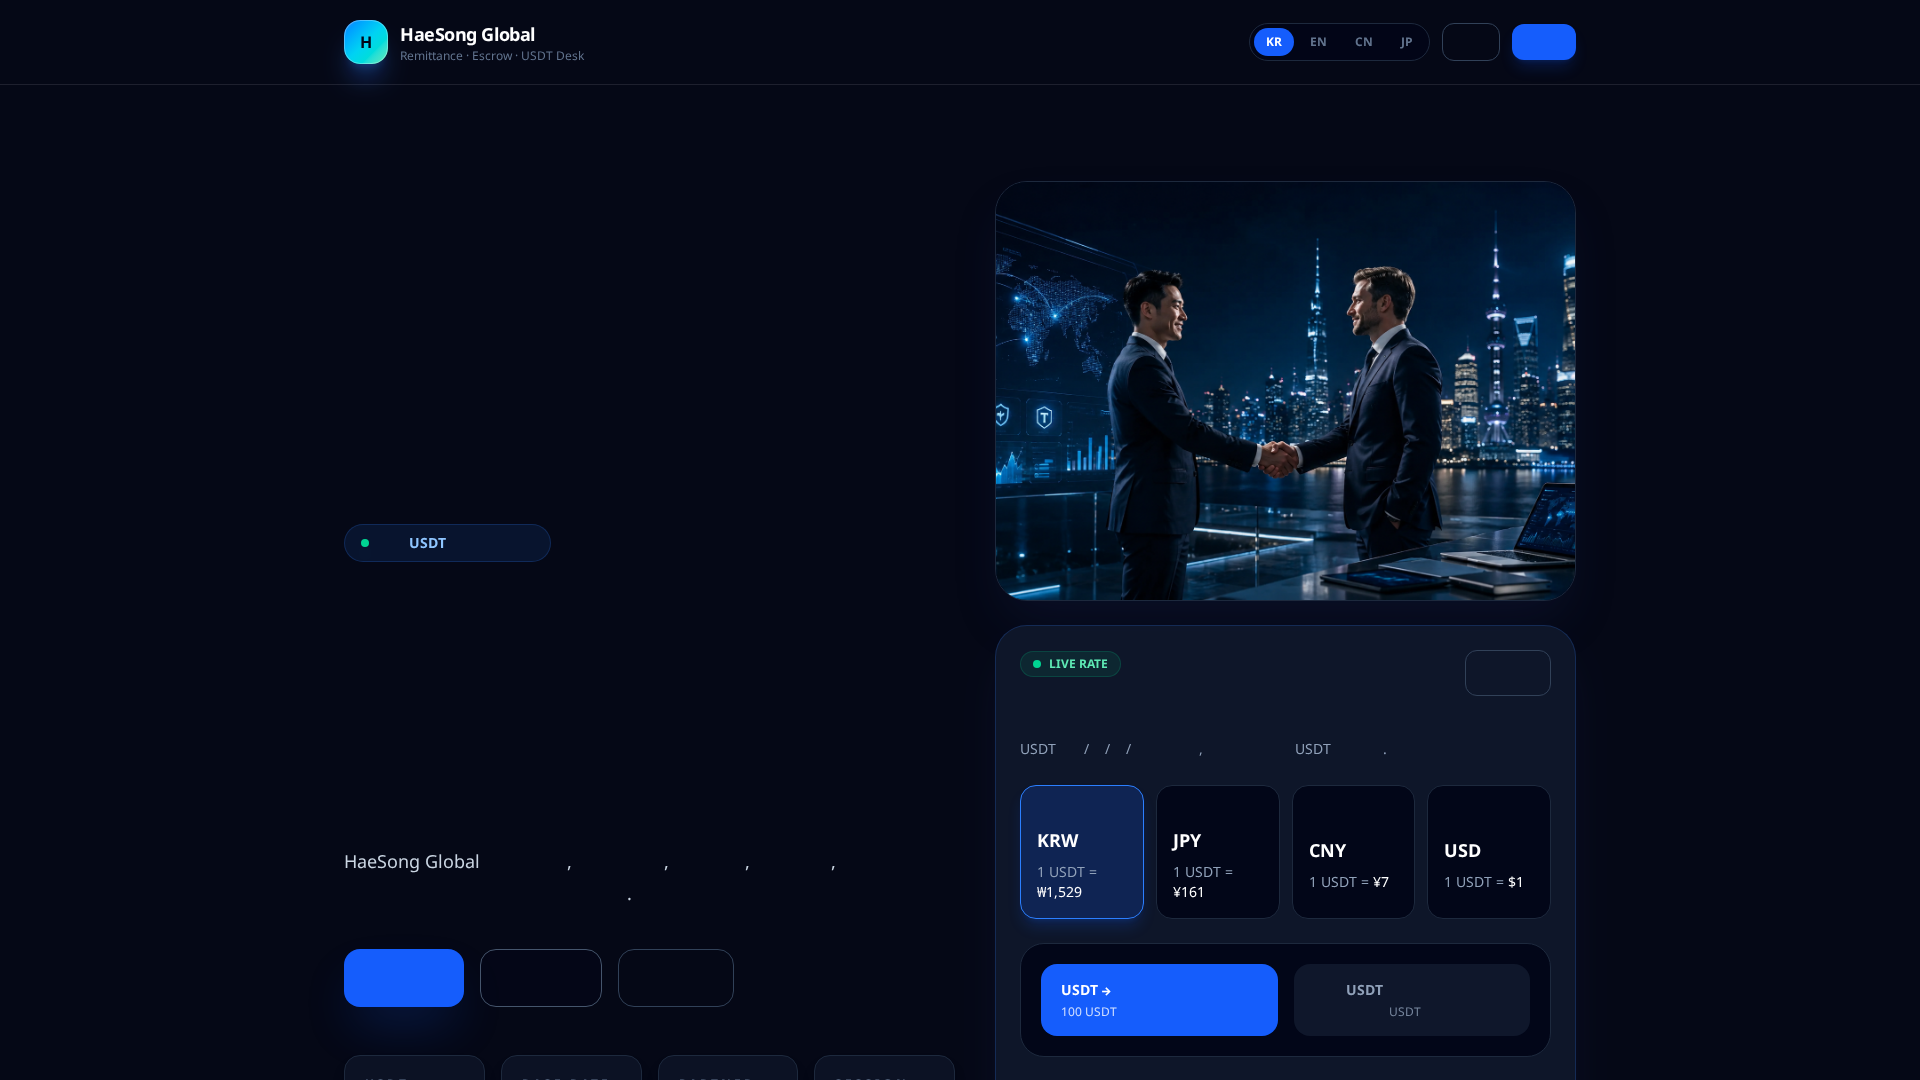The height and width of the screenshot is (1080, 1920).
Task: Click the '¥161' JPY rate value
Action: [x=1188, y=892]
